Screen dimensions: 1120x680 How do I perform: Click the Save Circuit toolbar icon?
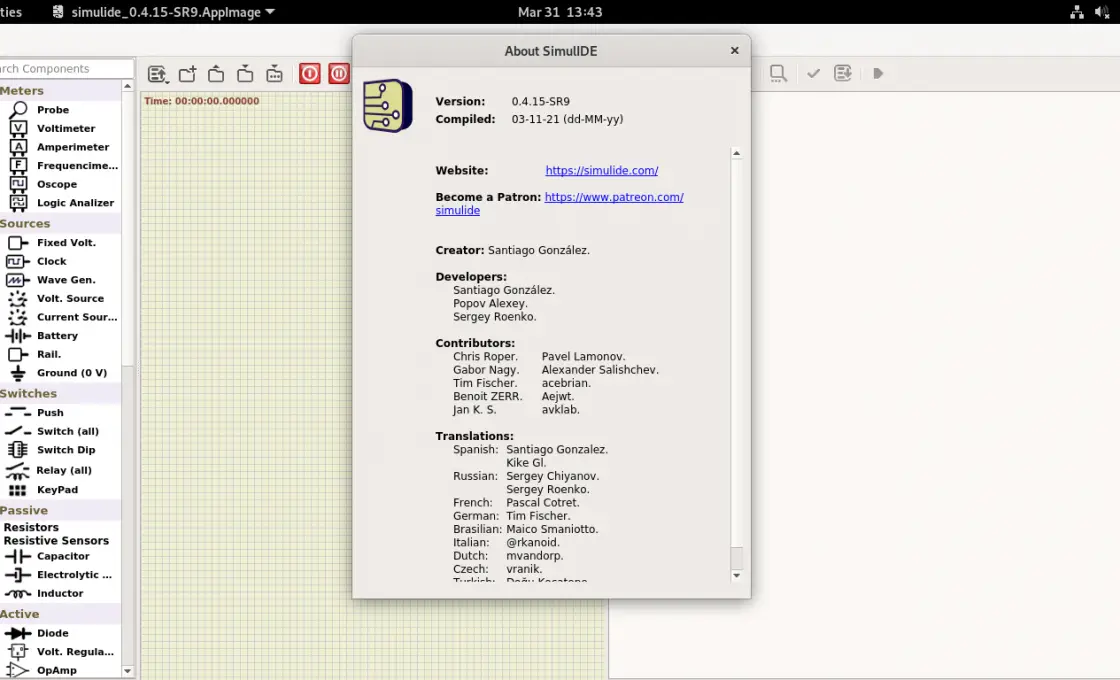(245, 74)
